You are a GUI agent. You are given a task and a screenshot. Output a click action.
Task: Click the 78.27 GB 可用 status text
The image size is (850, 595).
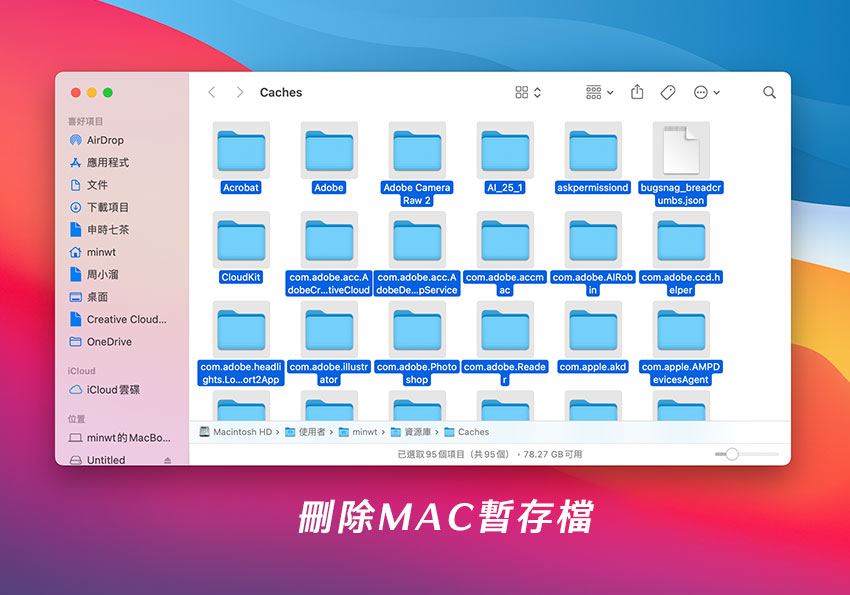[x=553, y=454]
